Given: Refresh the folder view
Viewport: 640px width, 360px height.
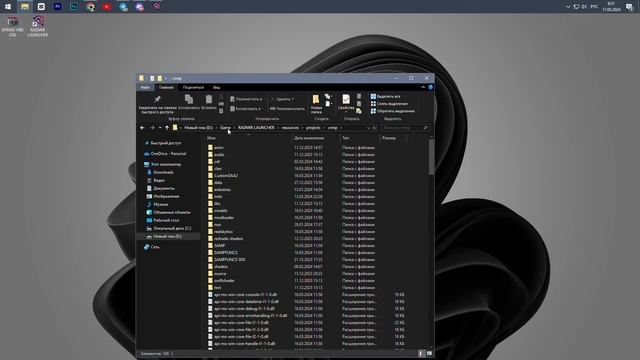Looking at the screenshot, I should pyautogui.click(x=374, y=128).
